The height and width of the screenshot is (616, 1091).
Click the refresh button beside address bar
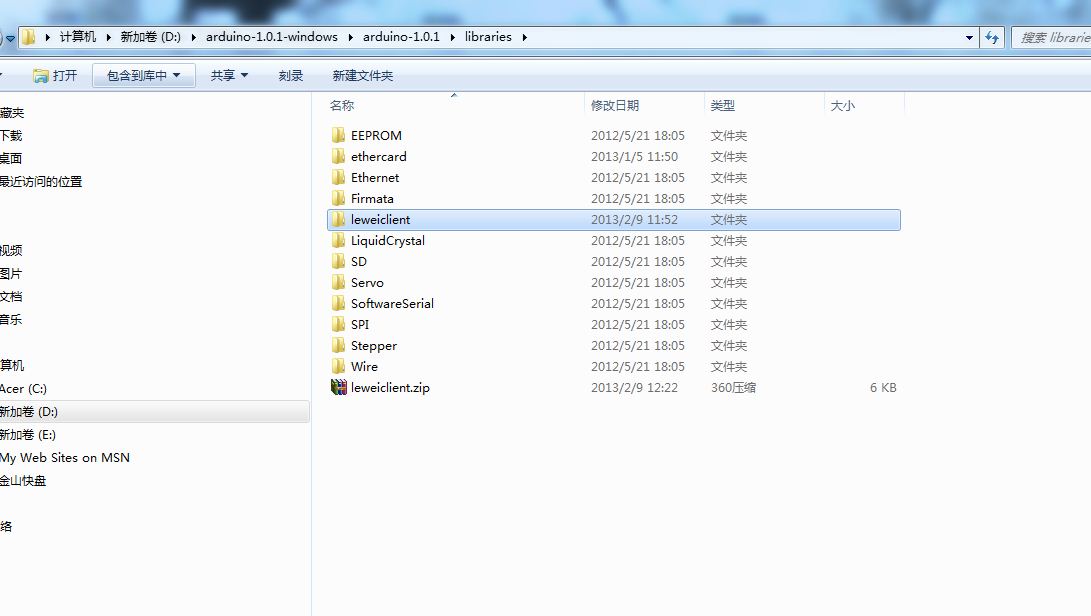click(992, 38)
